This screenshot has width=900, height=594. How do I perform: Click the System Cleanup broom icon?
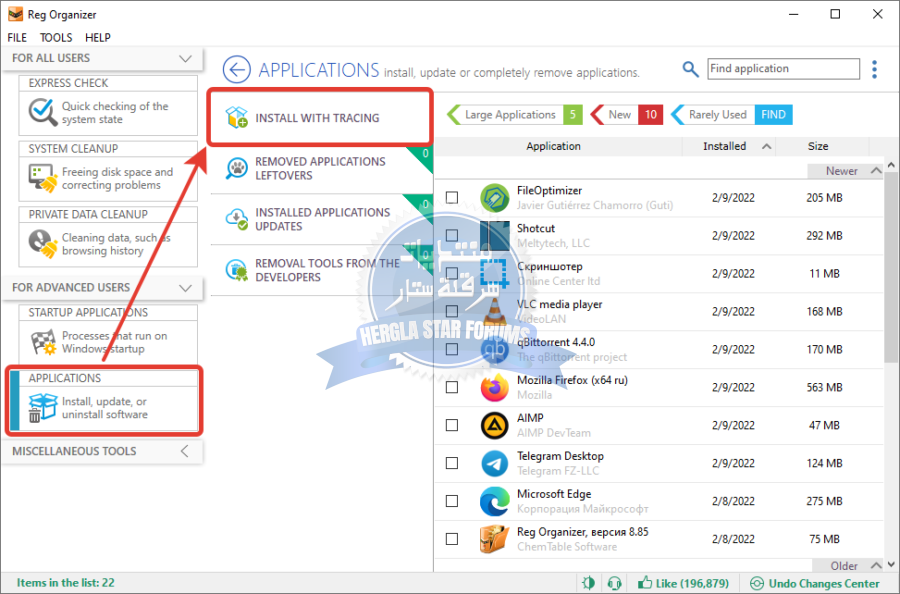[42, 178]
